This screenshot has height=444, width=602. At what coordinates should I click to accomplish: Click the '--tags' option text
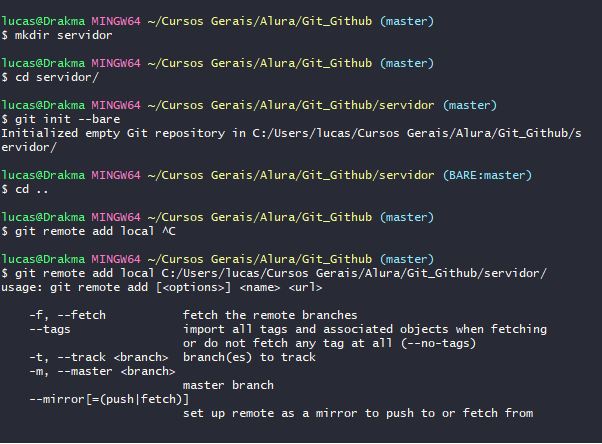50,329
